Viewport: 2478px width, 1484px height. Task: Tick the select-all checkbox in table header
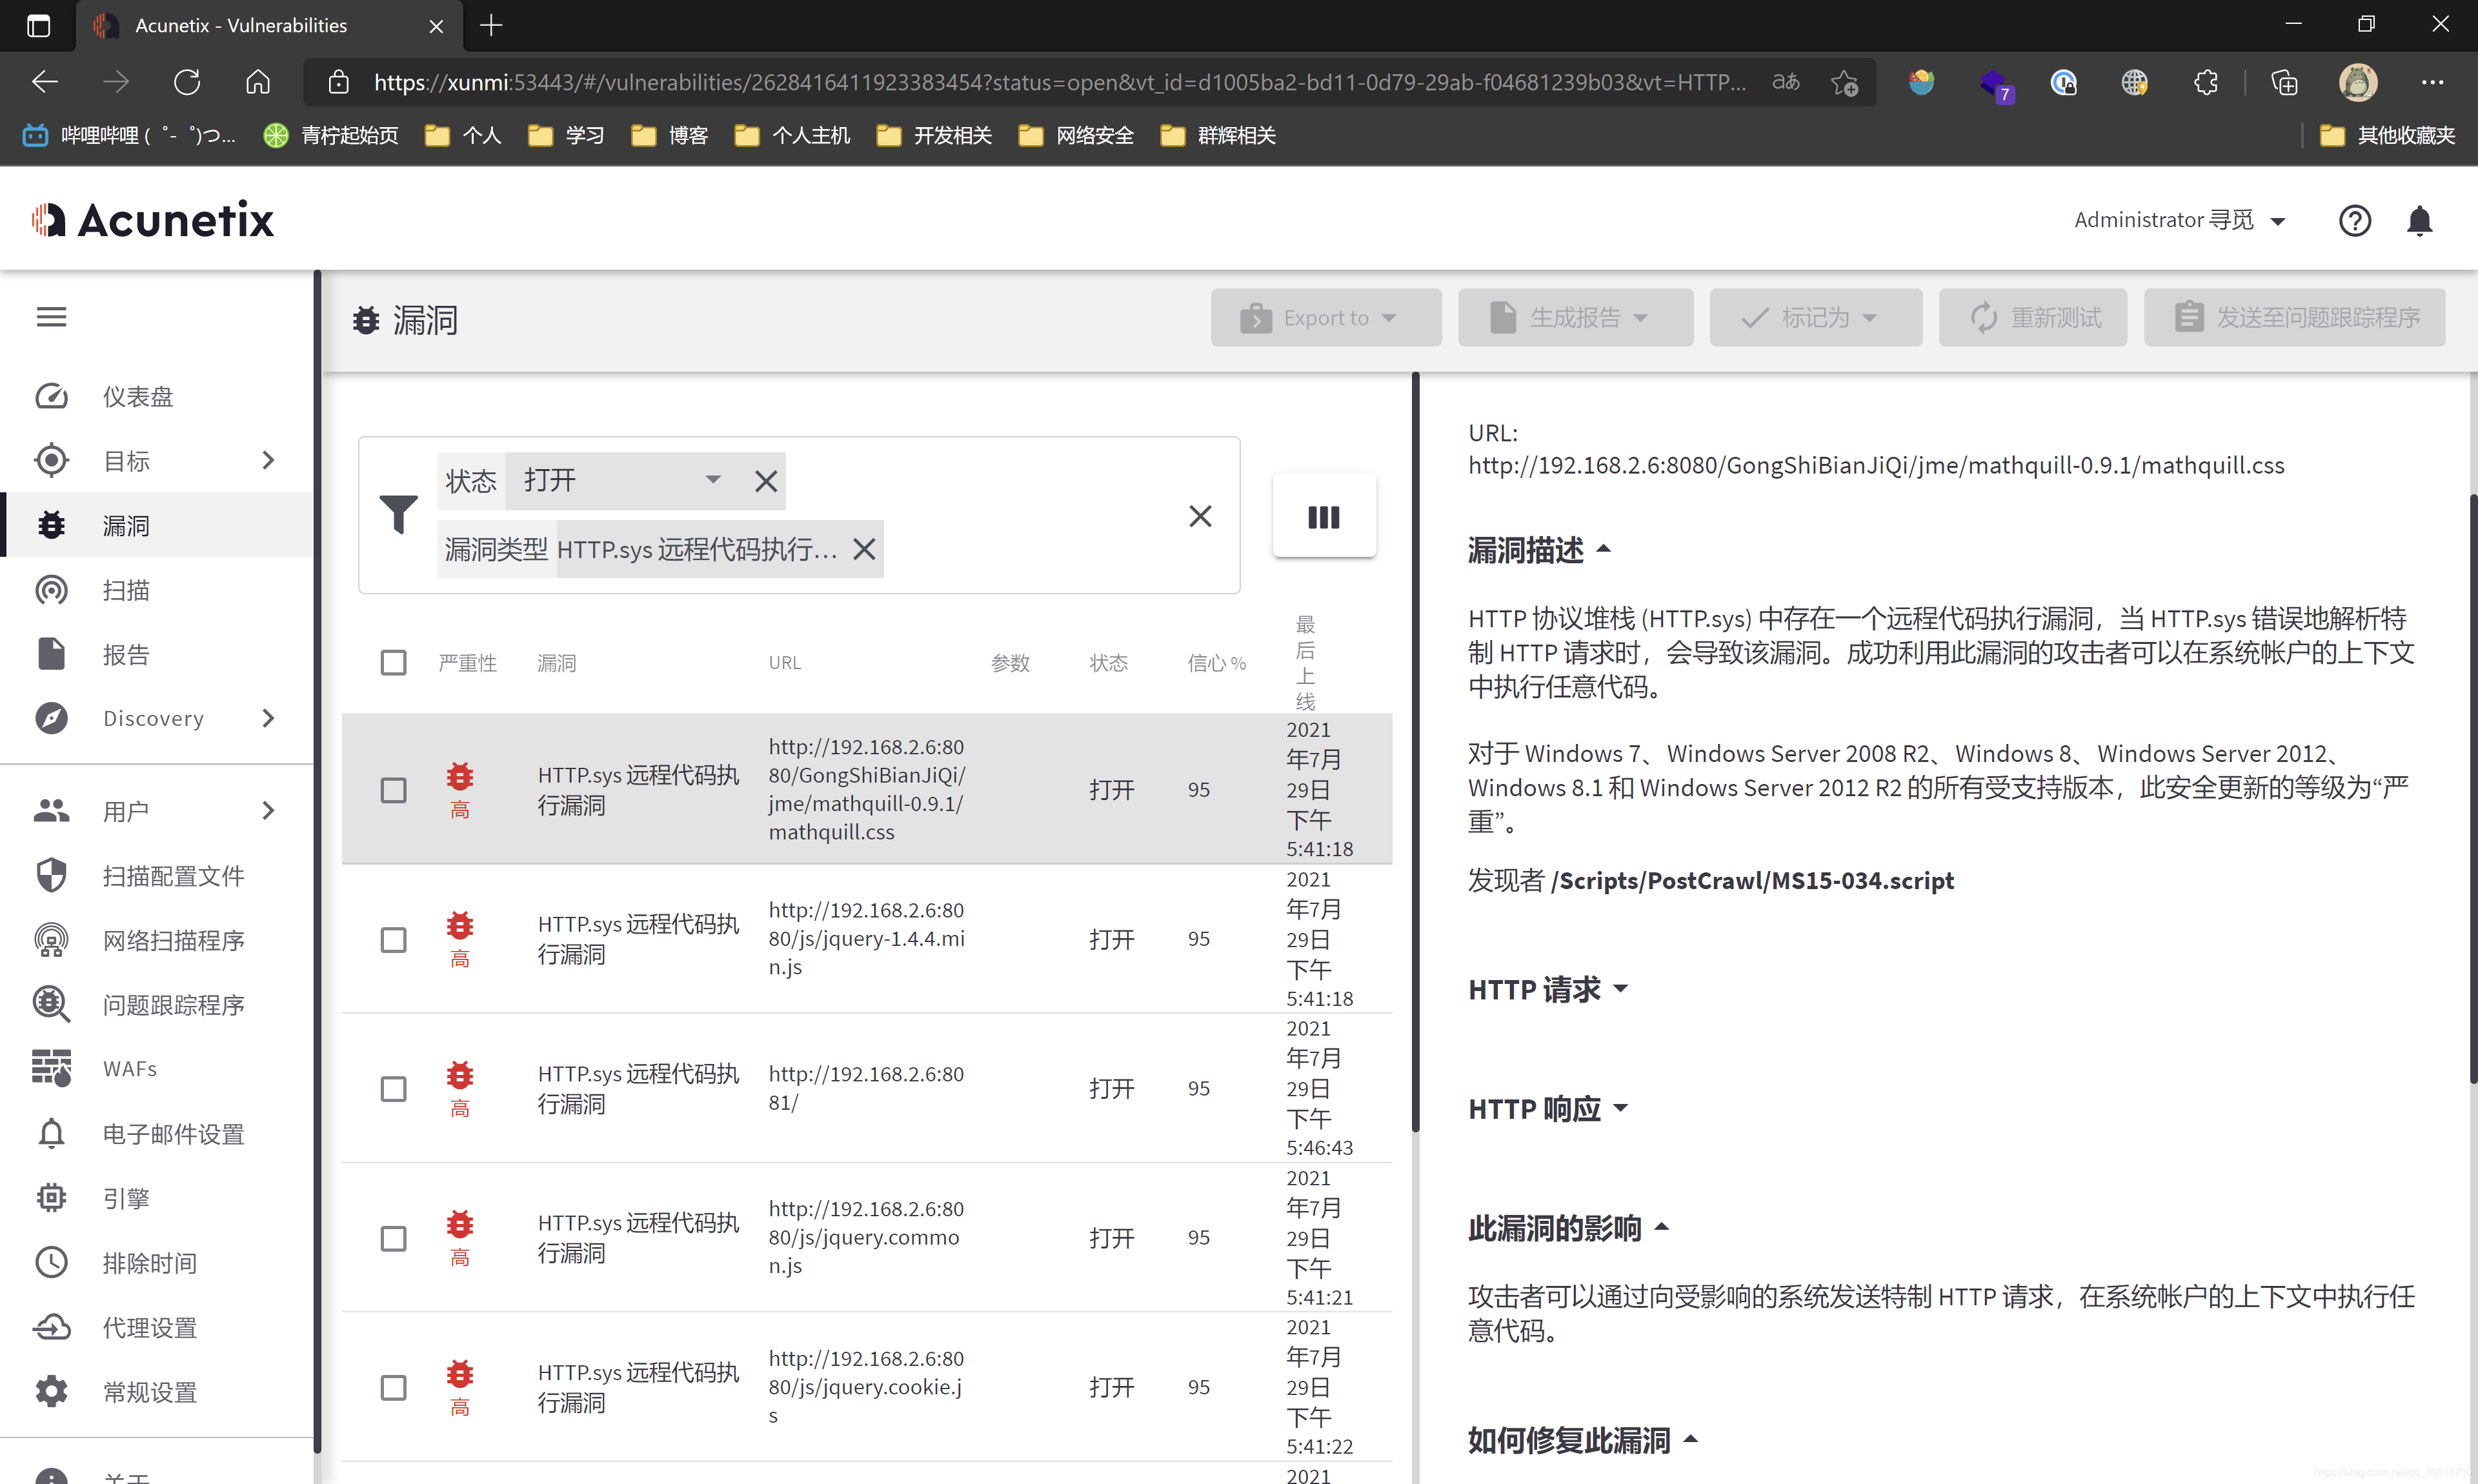coord(393,662)
